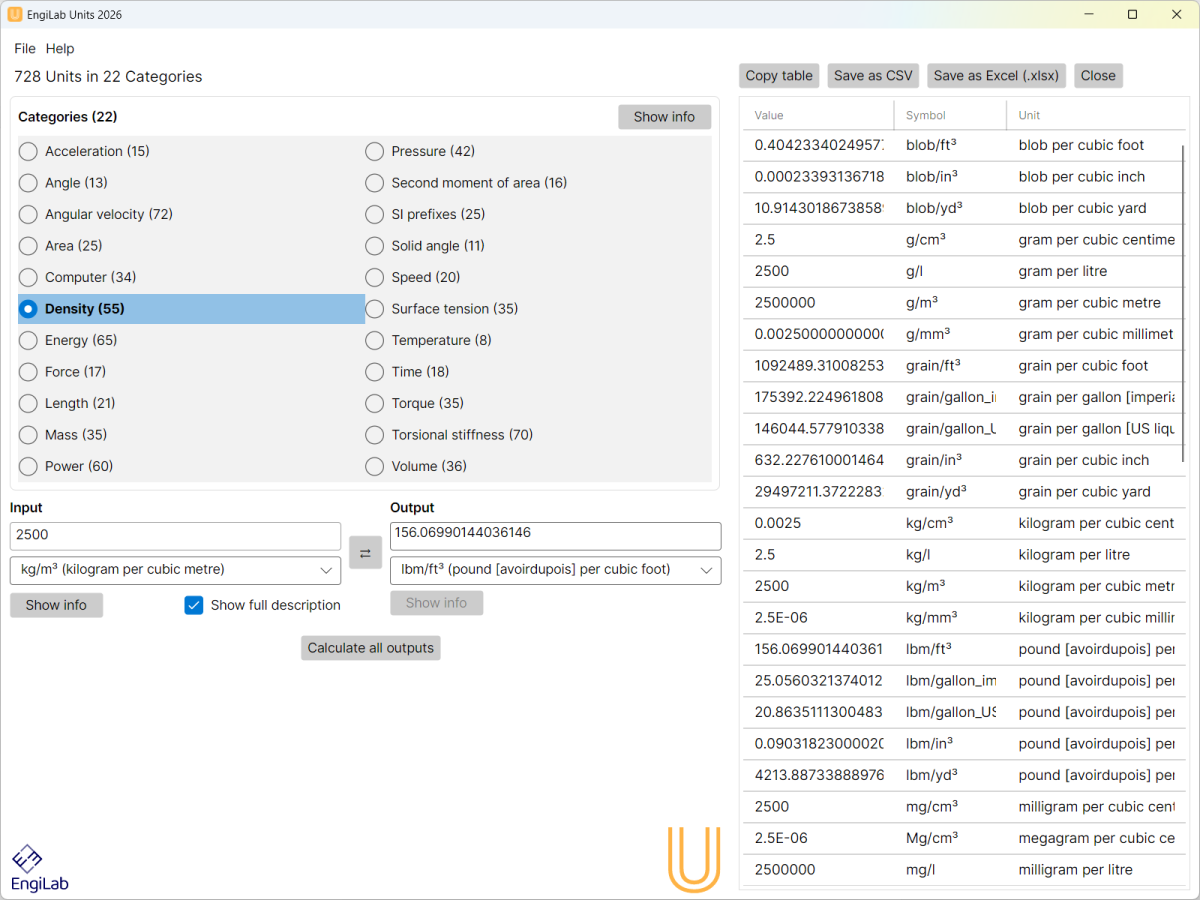The width and height of the screenshot is (1200, 900).
Task: Click the results table vertical scrollbar
Action: [1183, 300]
